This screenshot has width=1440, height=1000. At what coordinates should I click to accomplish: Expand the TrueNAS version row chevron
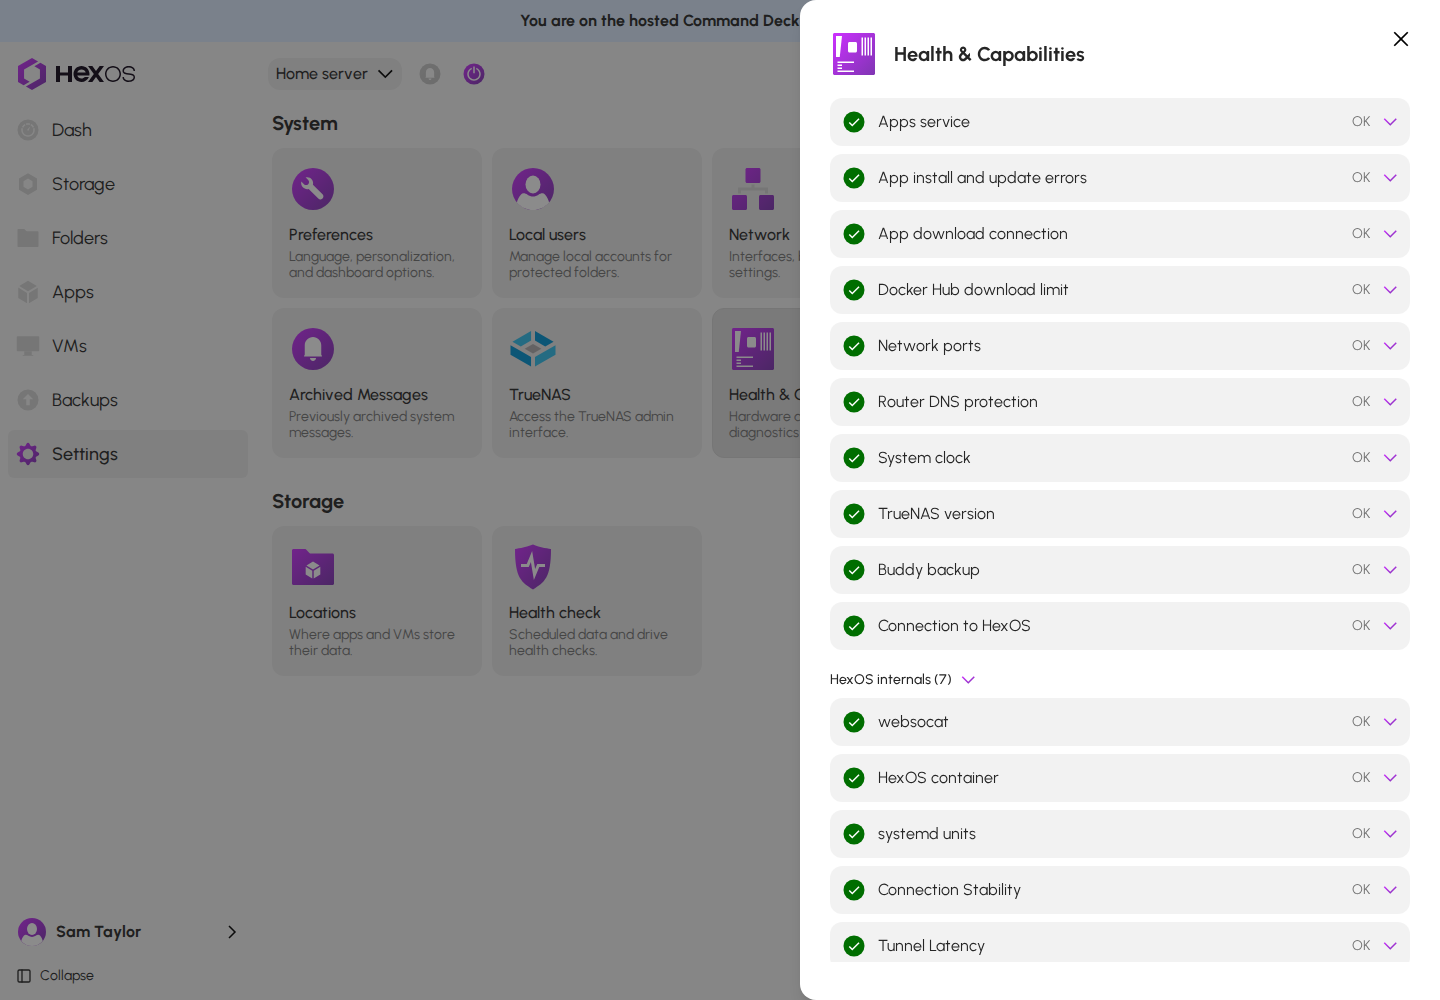pyautogui.click(x=1390, y=514)
